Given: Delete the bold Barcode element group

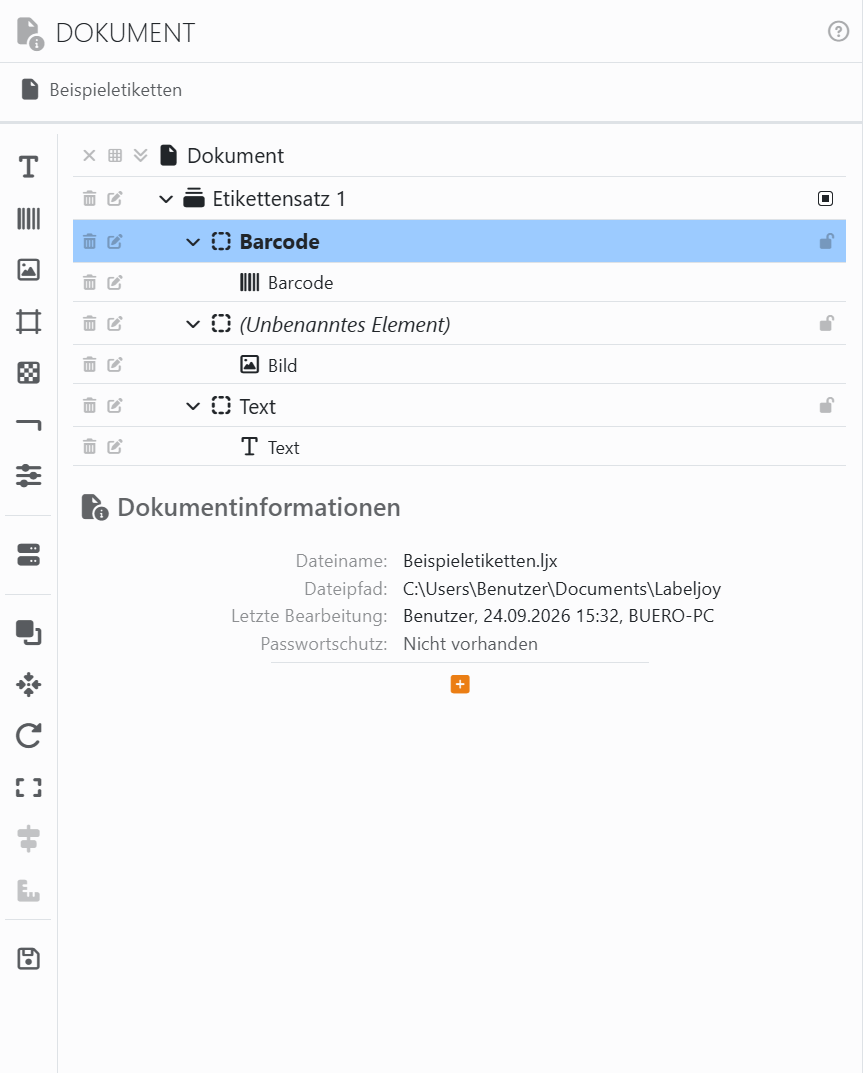Looking at the screenshot, I should [89, 241].
